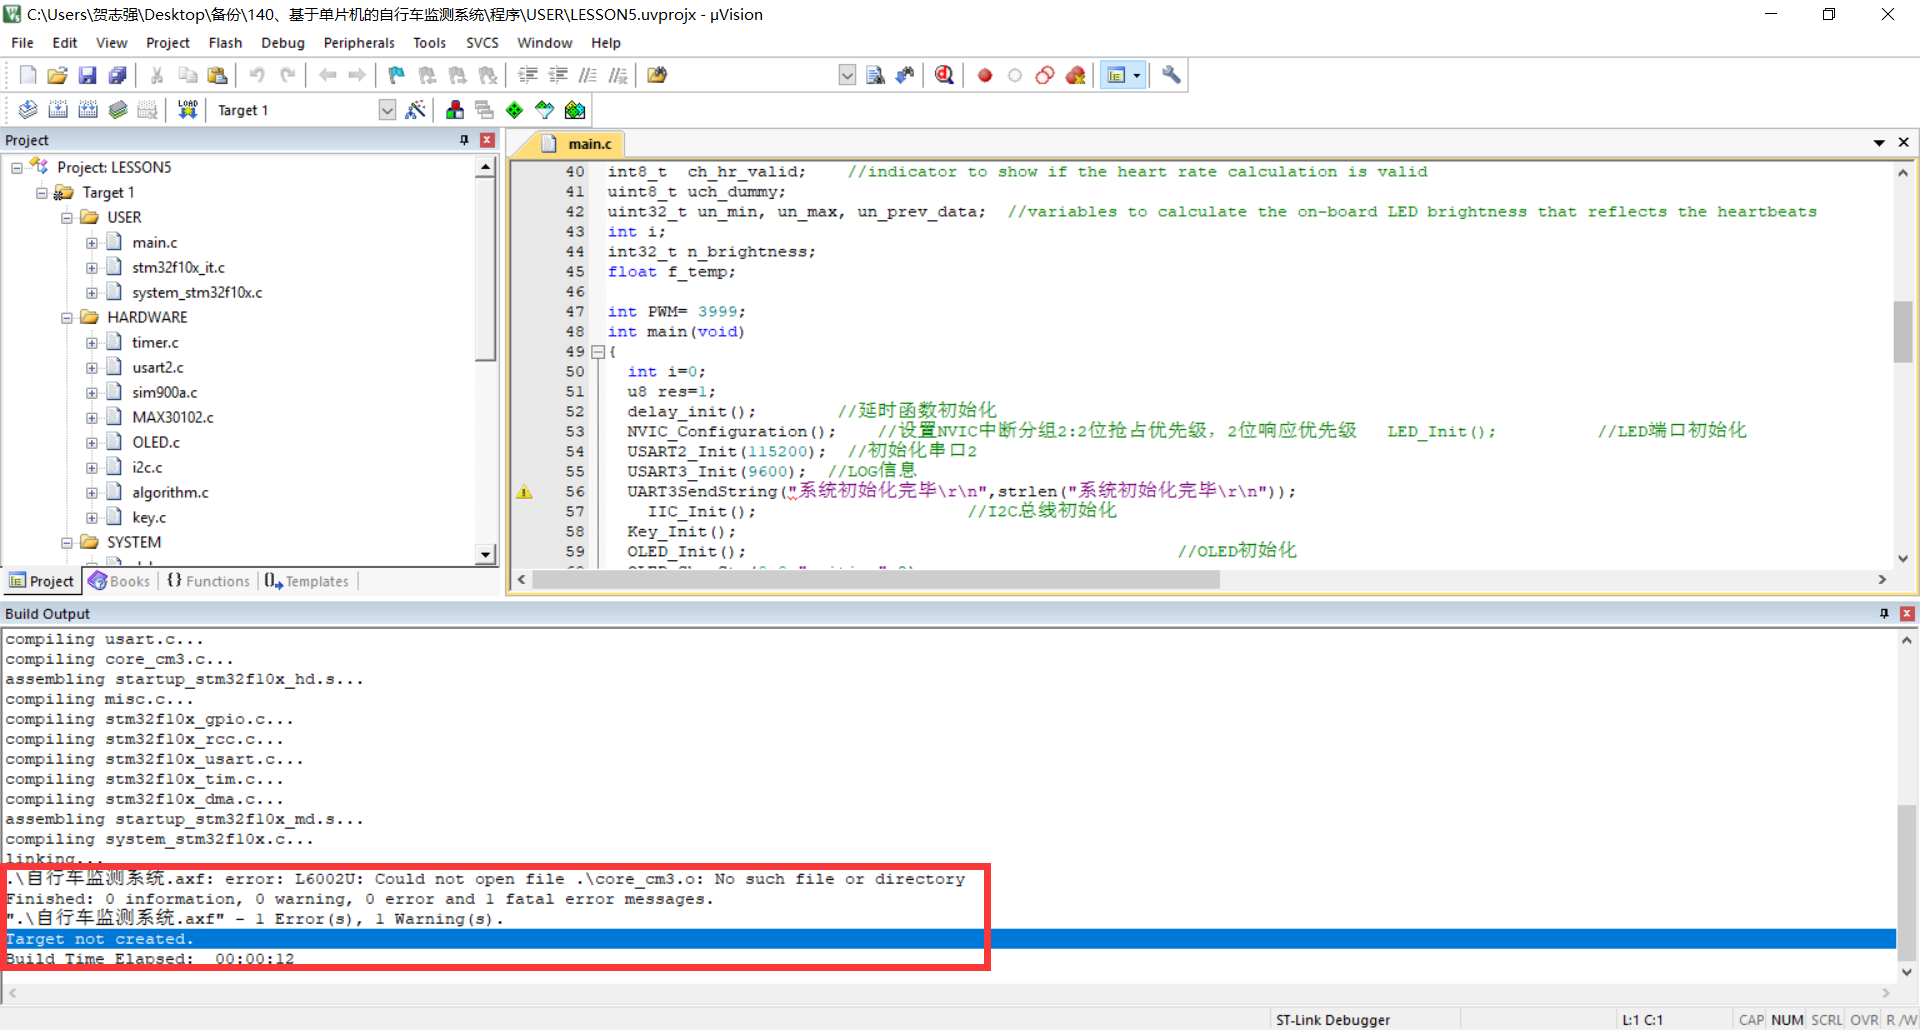Screen dimensions: 1920x1030
Task: Switch to the Templates tab
Action: pos(307,581)
